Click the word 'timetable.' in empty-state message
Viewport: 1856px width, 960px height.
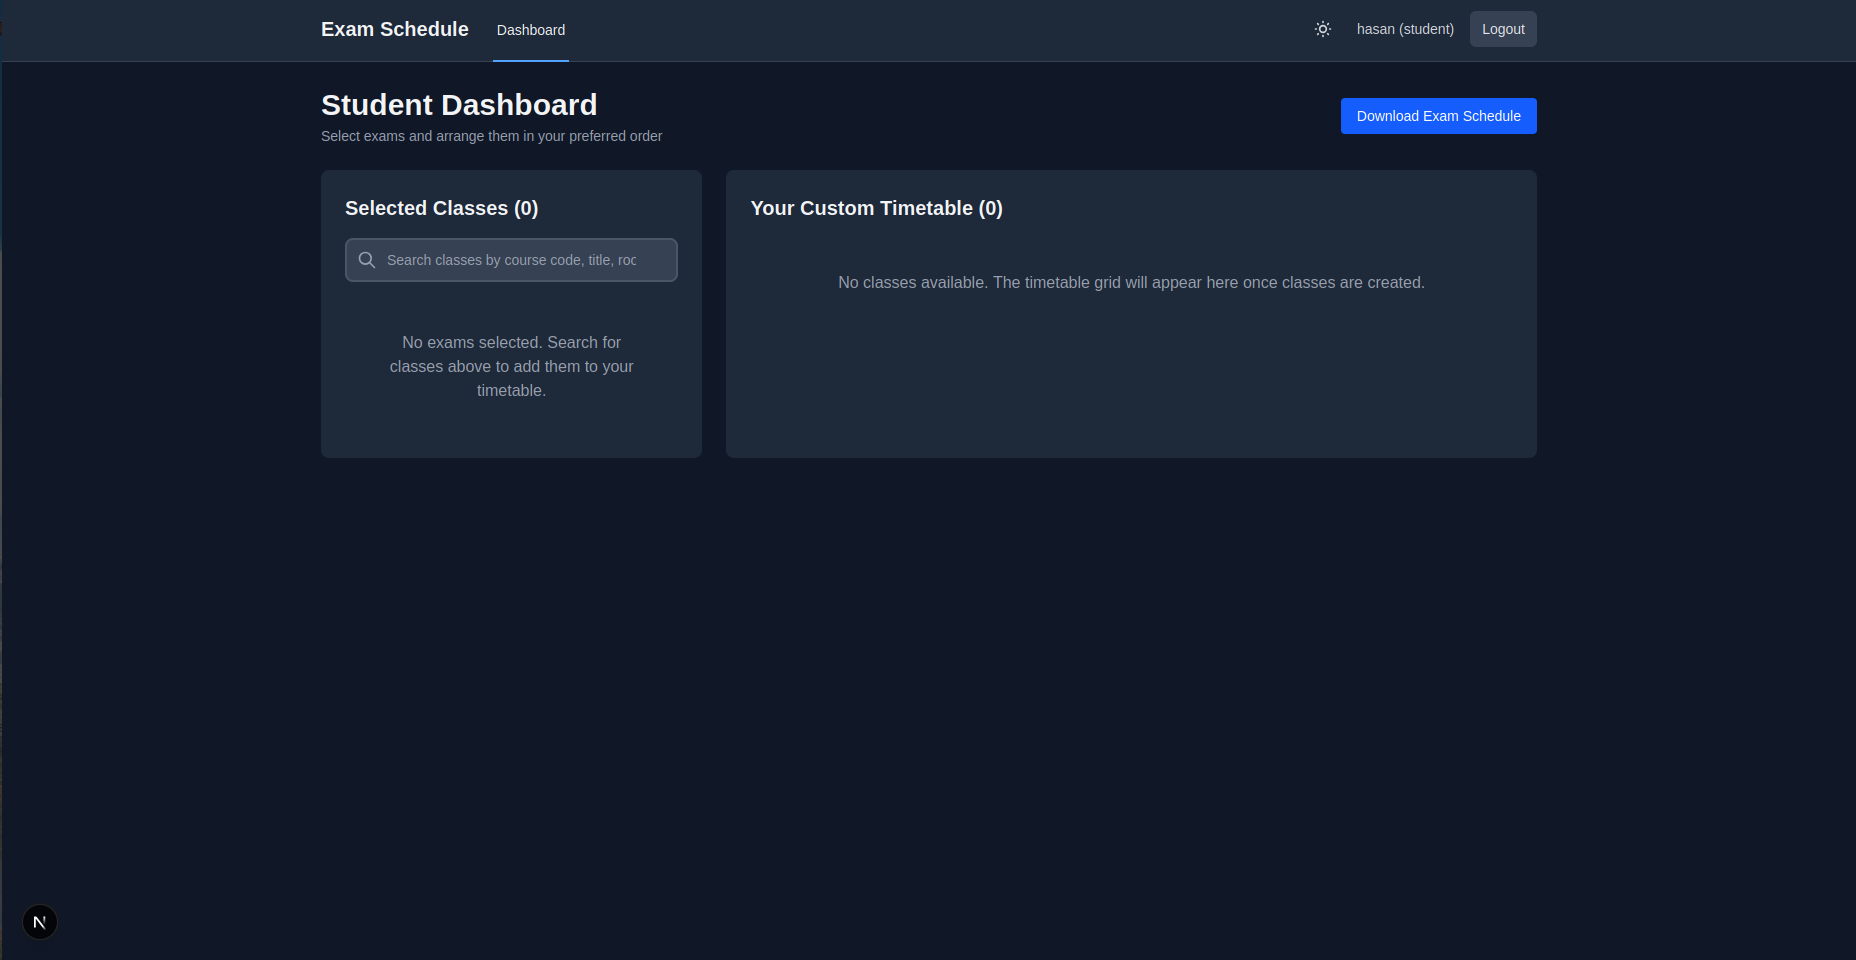[x=511, y=391]
